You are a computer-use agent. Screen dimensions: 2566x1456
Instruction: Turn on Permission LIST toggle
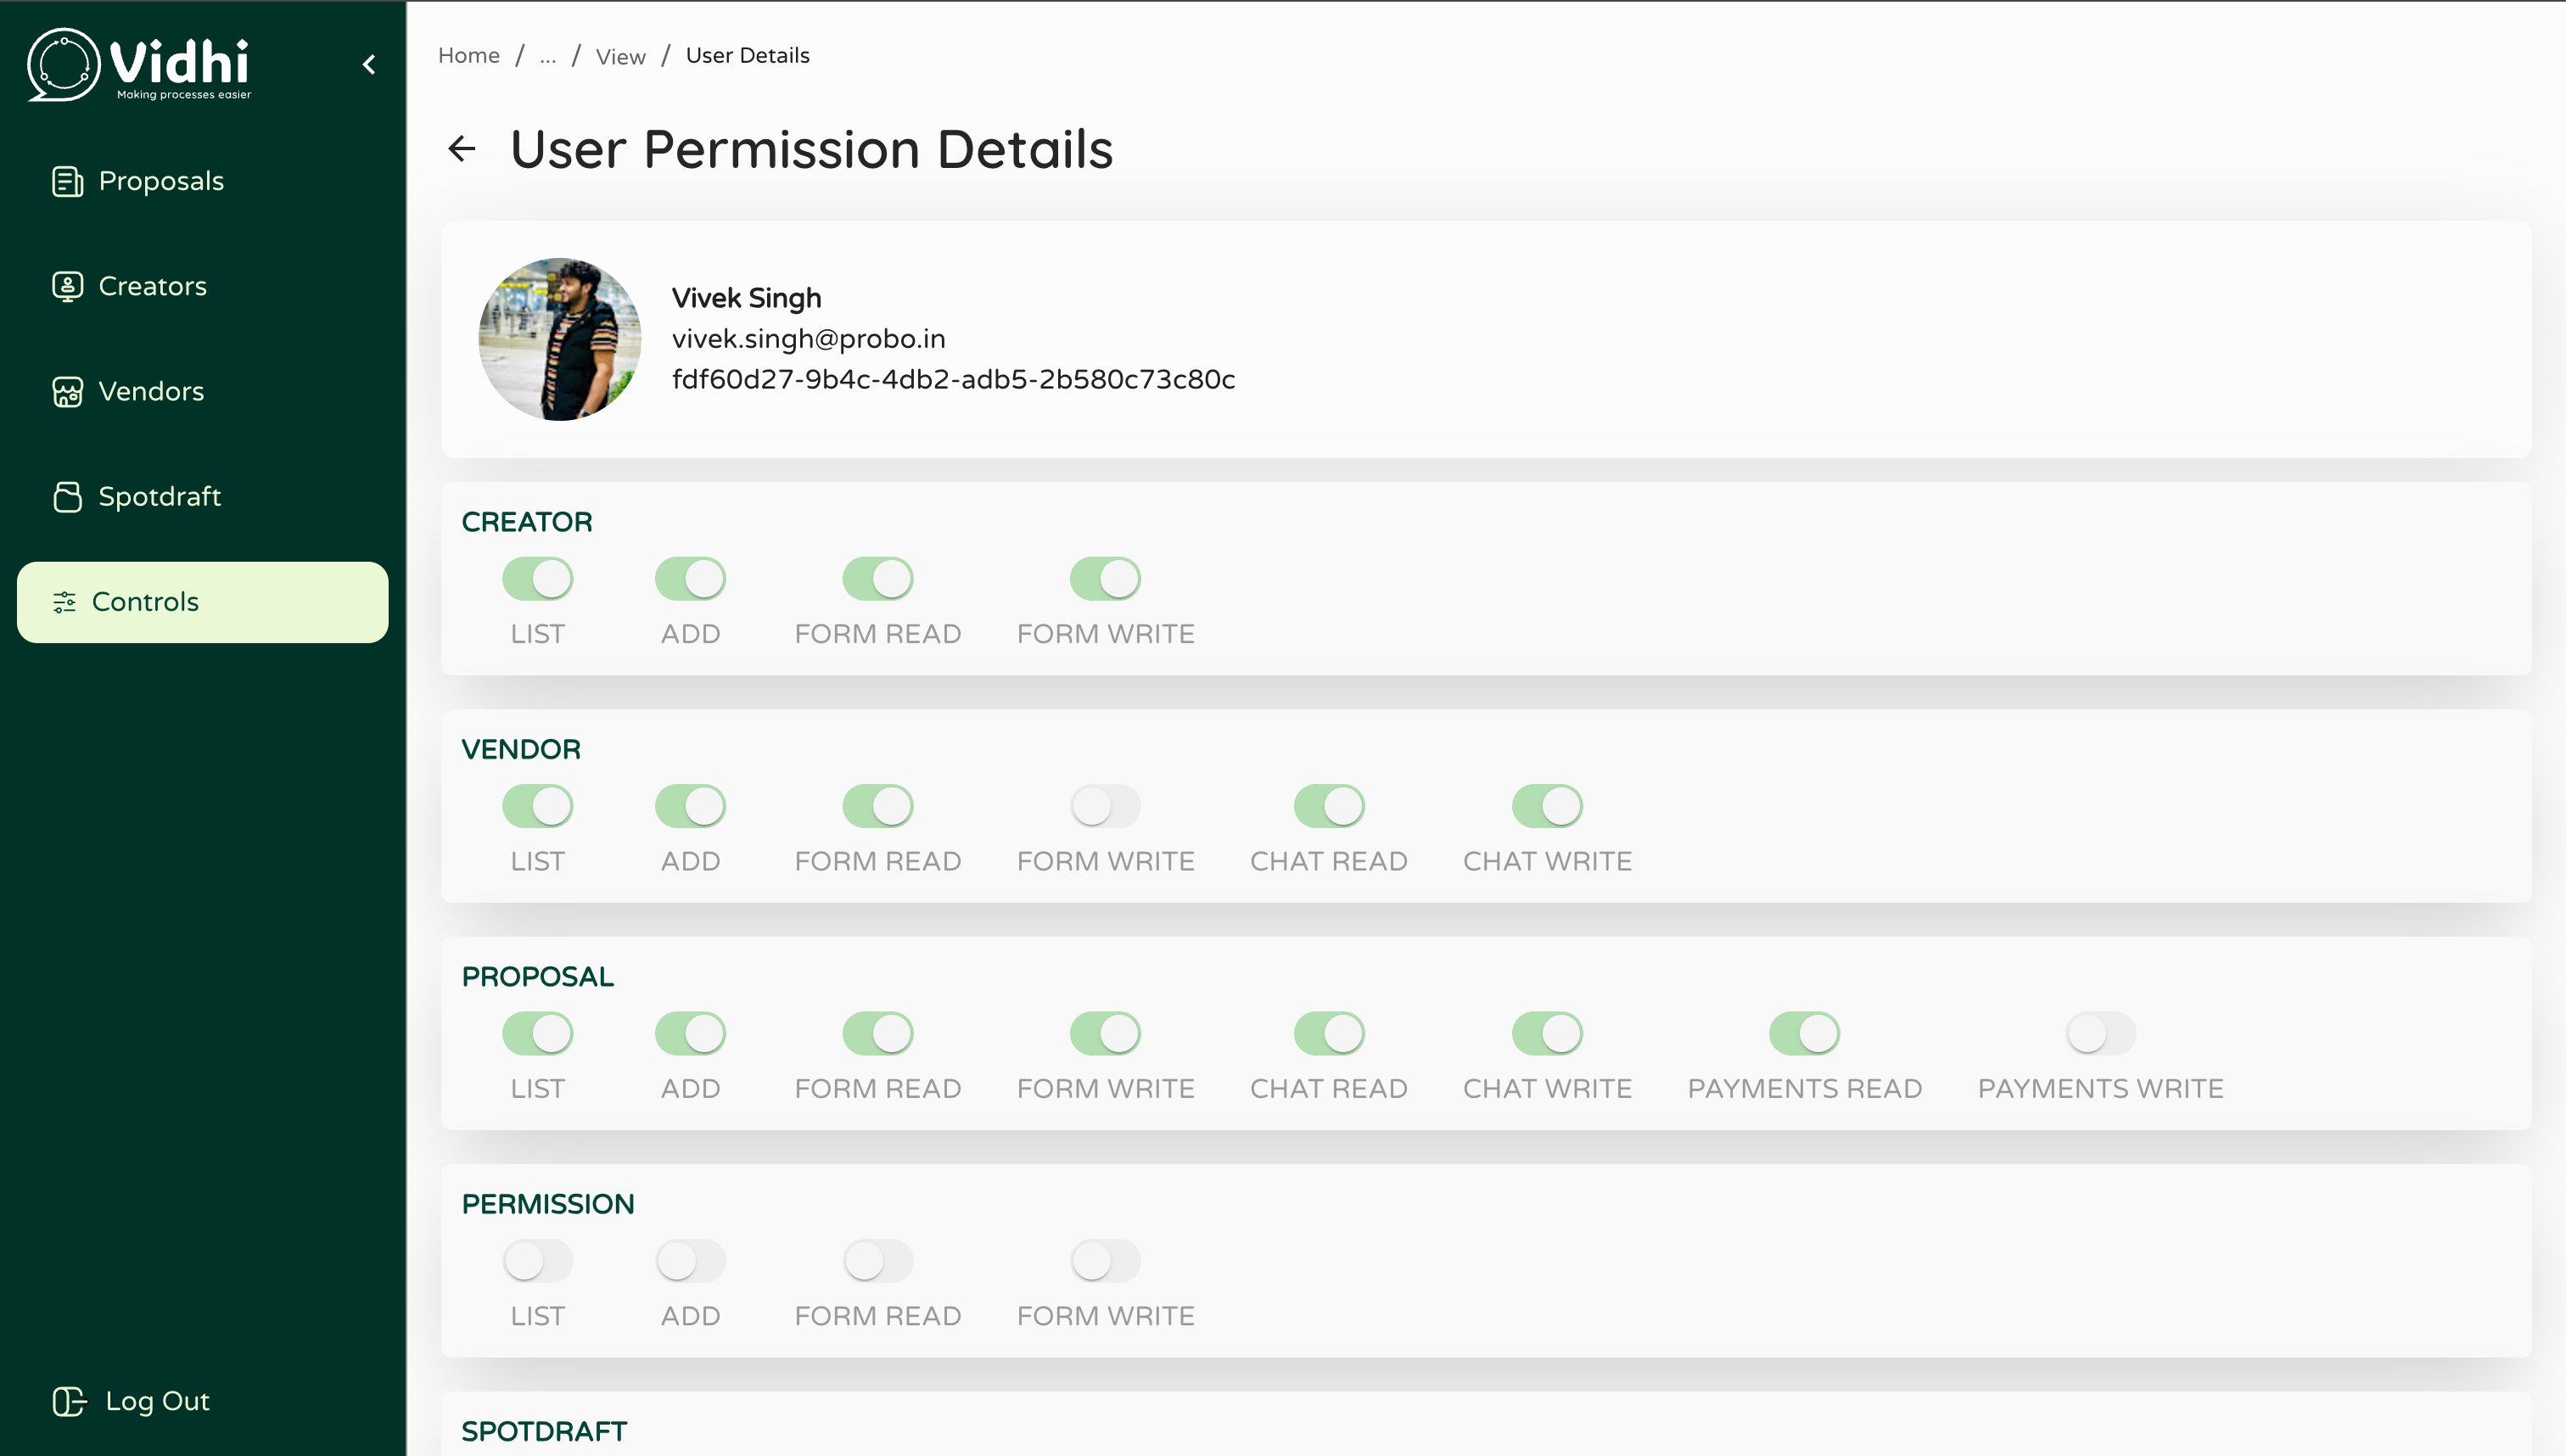[537, 1261]
